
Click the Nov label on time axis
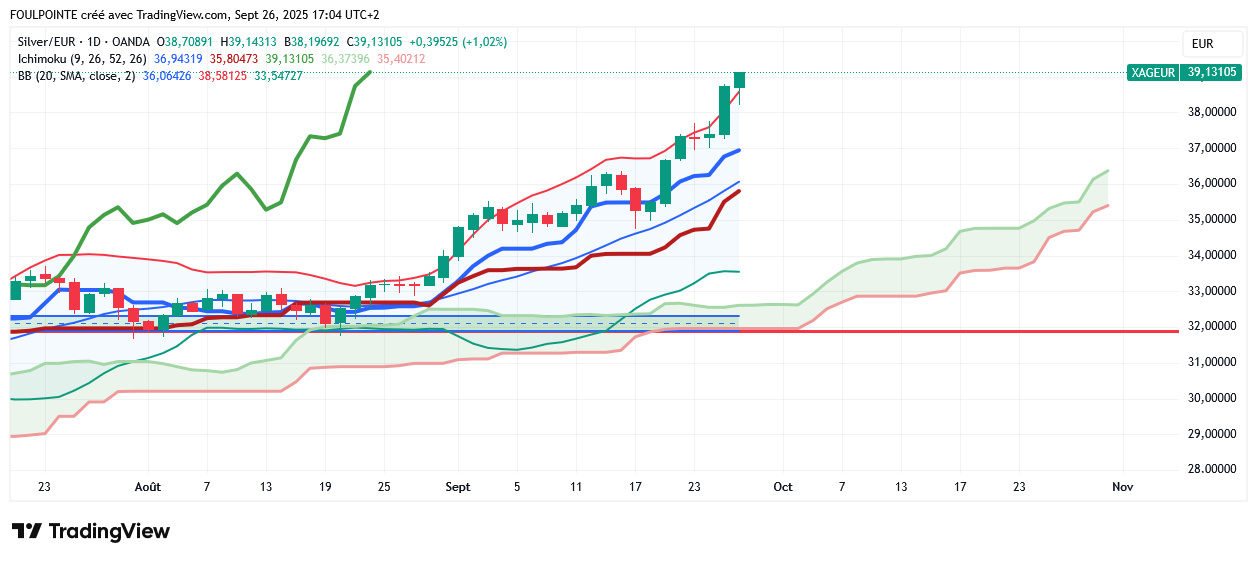(x=1122, y=487)
